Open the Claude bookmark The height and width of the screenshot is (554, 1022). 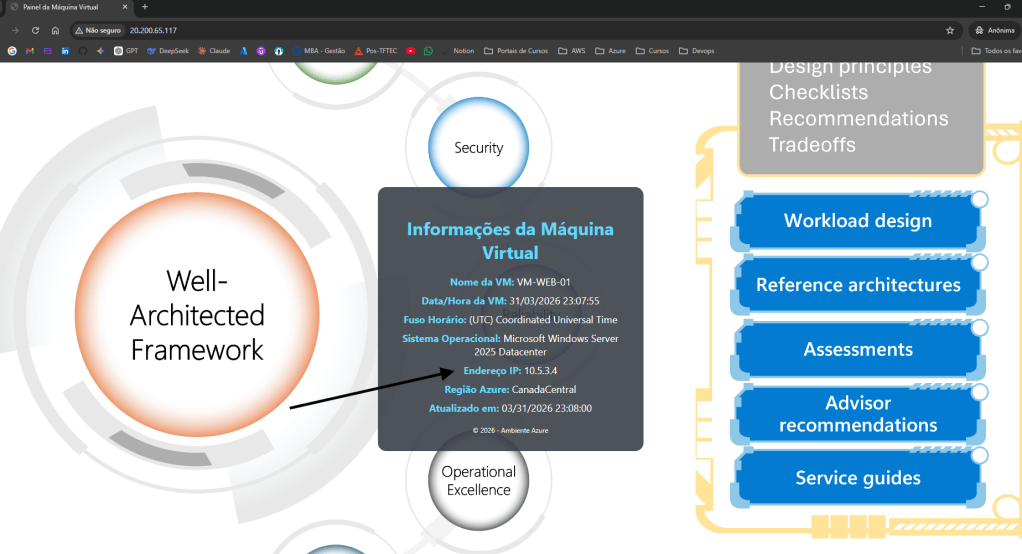click(x=214, y=51)
